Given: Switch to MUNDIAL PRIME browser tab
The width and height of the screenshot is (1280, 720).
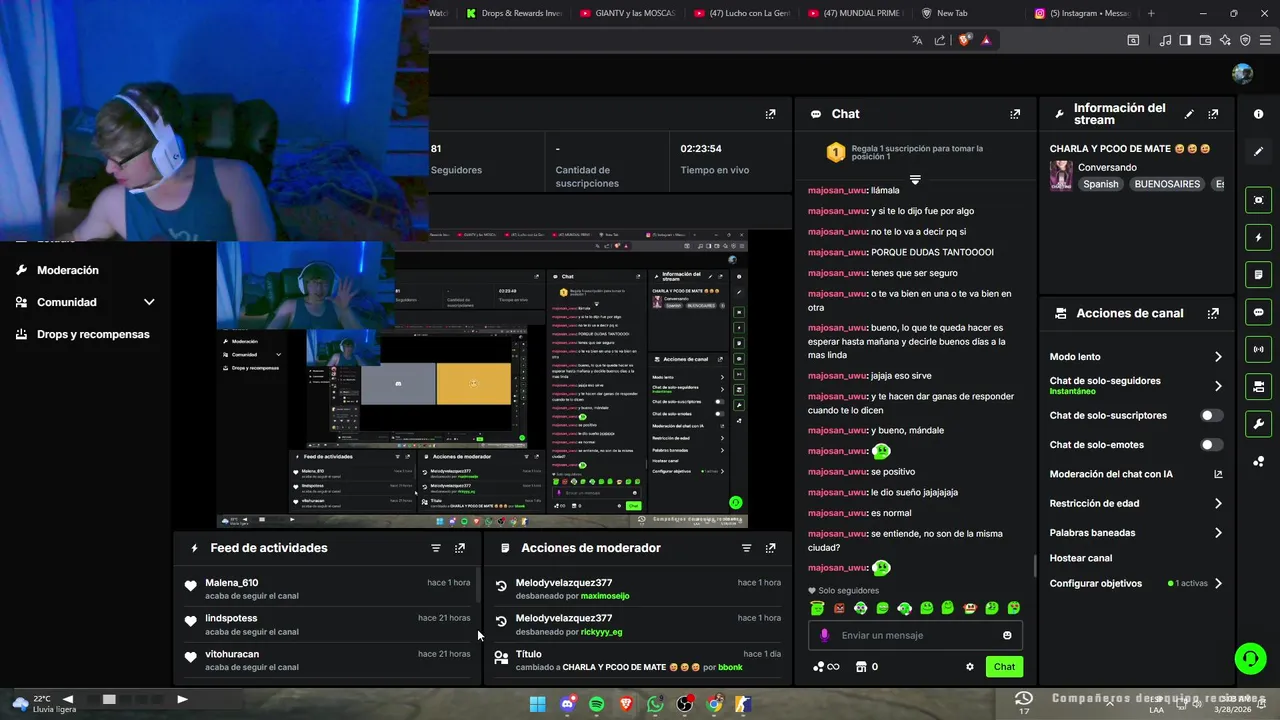Looking at the screenshot, I should pos(857,13).
